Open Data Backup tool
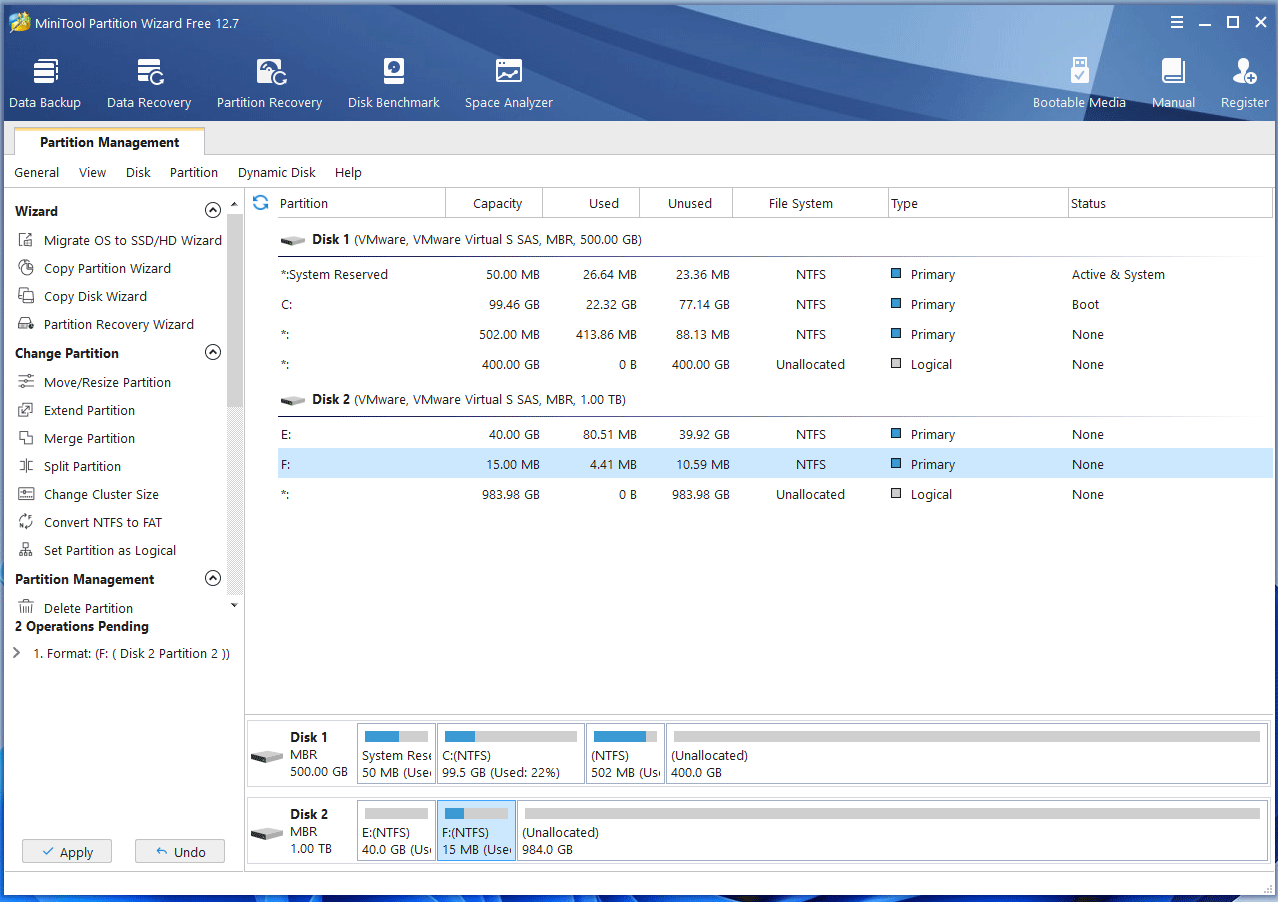 [x=45, y=84]
